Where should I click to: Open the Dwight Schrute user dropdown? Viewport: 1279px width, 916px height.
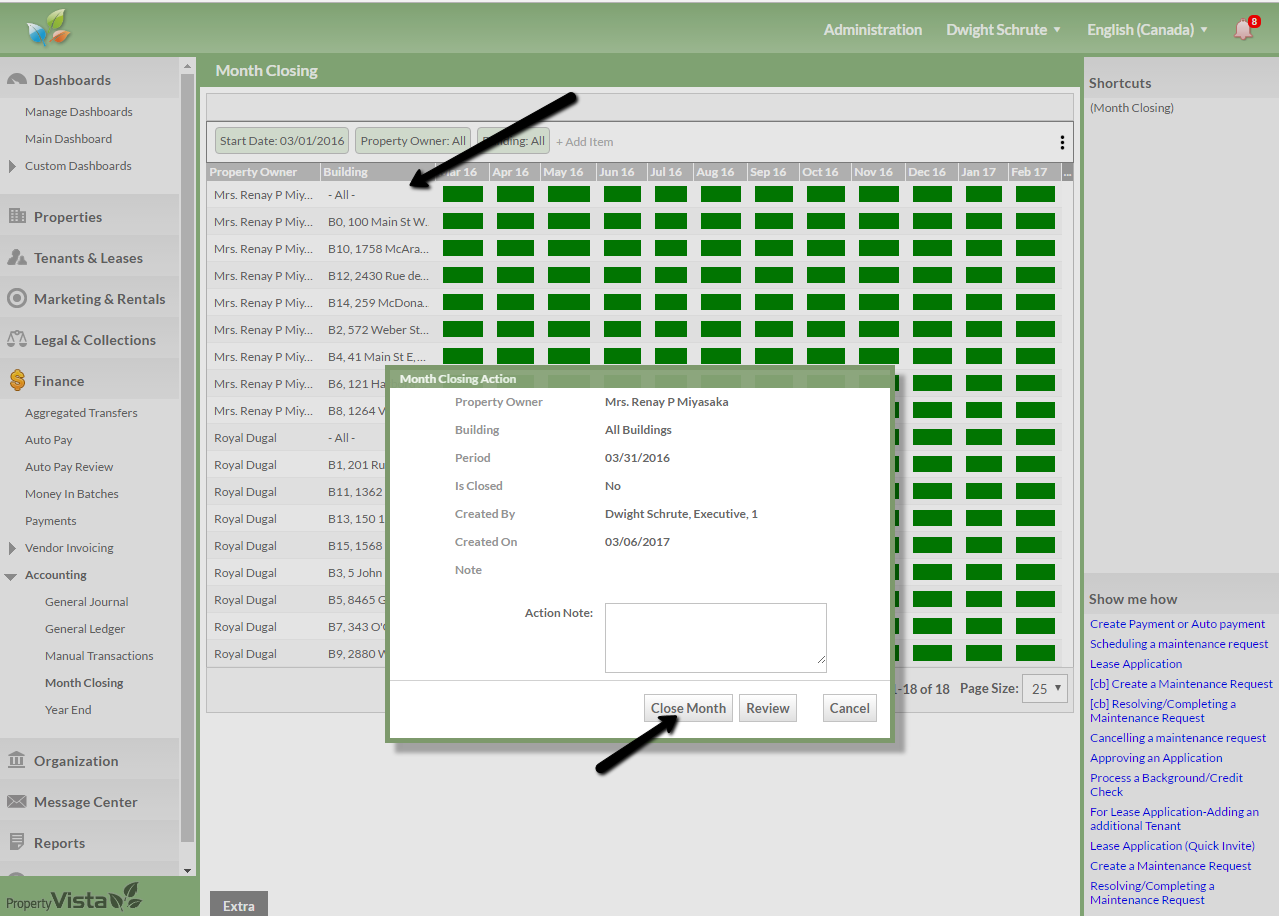tap(1003, 30)
